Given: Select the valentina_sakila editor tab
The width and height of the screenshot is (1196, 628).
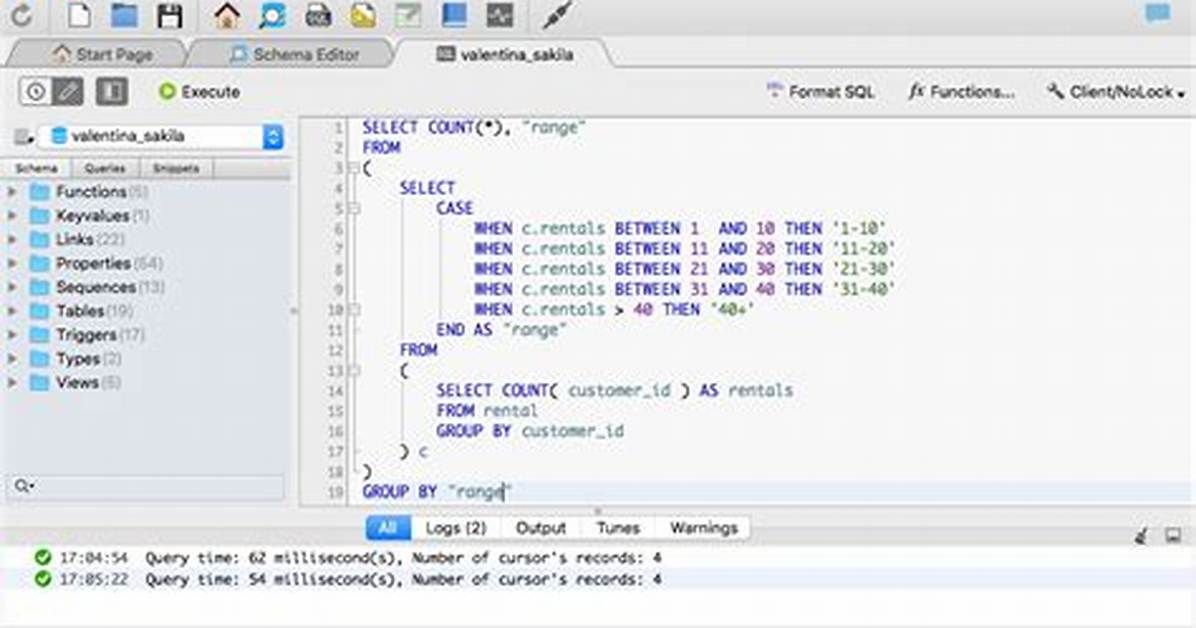Looking at the screenshot, I should (504, 54).
